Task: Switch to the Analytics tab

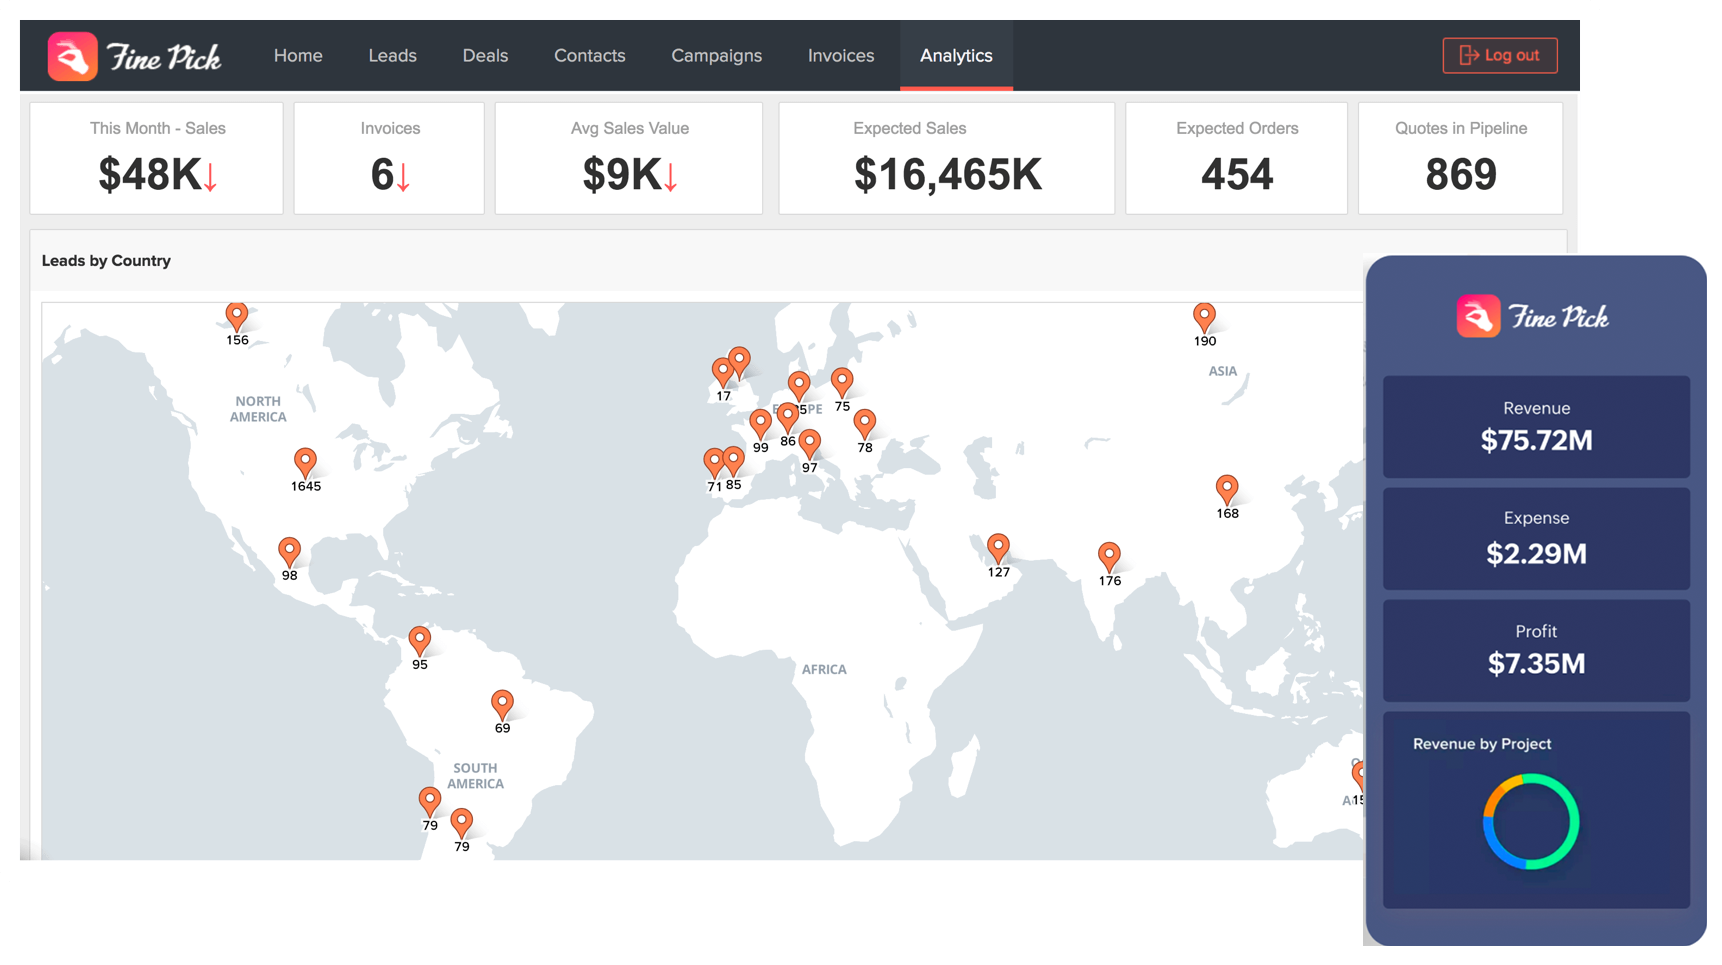Action: 956,55
